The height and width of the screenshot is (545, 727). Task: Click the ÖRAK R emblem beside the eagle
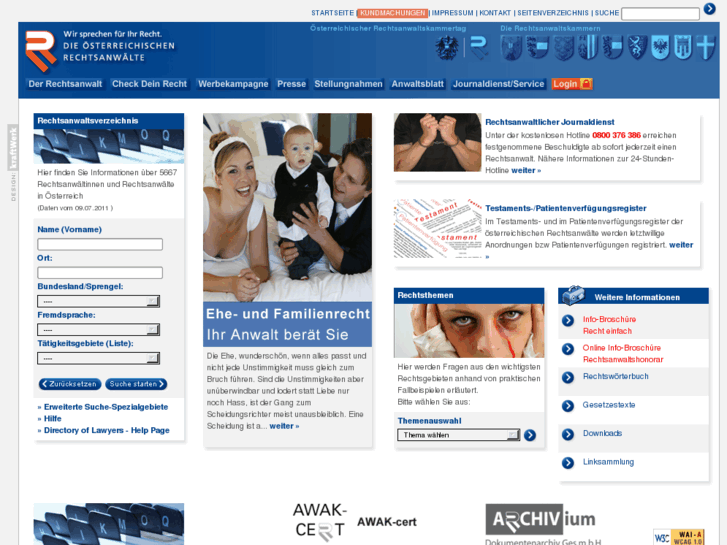tap(479, 48)
